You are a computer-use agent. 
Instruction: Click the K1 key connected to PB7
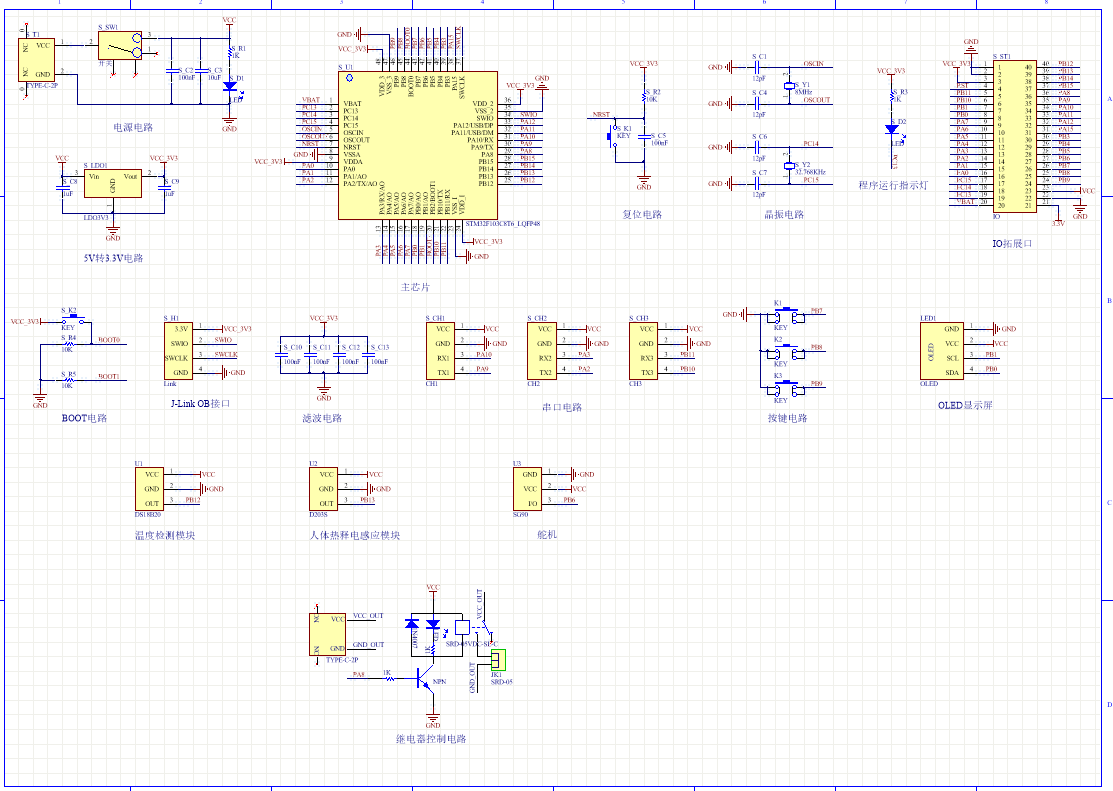785,315
